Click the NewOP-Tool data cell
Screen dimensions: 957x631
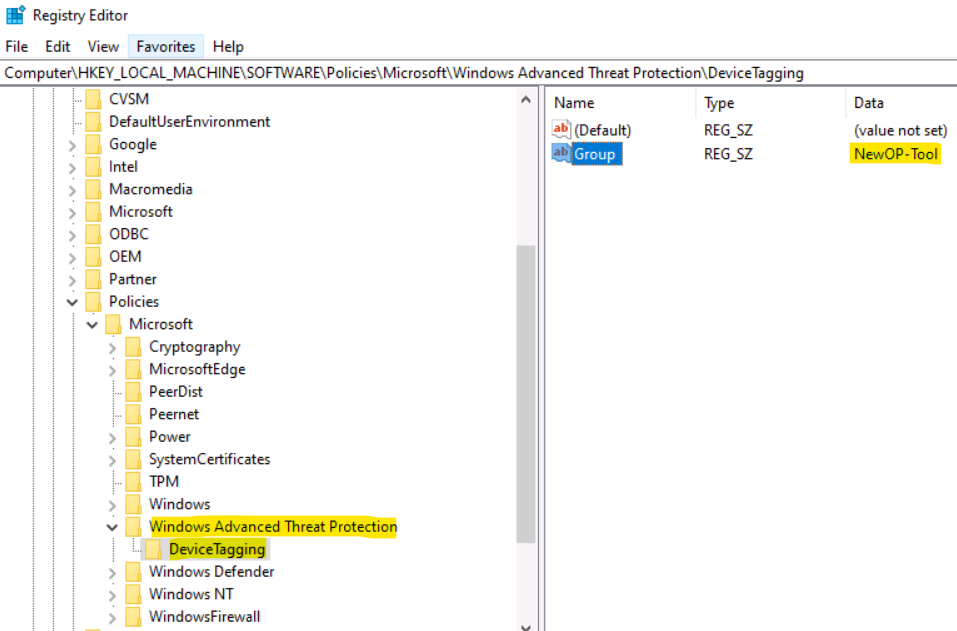click(x=895, y=154)
